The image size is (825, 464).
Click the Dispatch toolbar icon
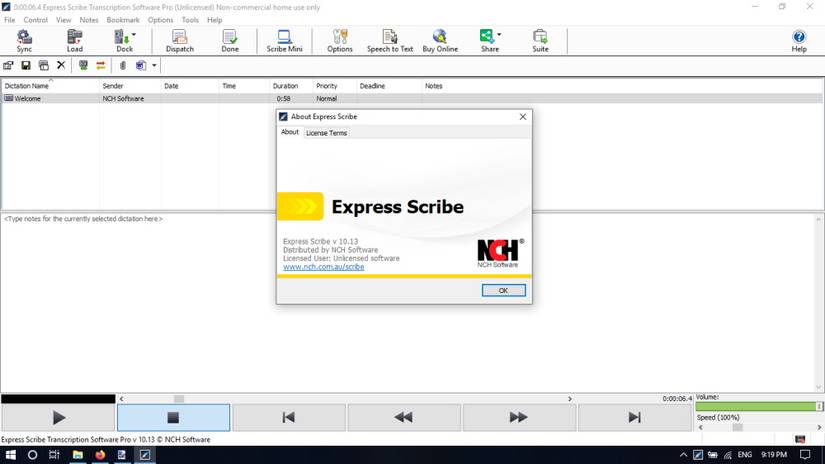179,41
